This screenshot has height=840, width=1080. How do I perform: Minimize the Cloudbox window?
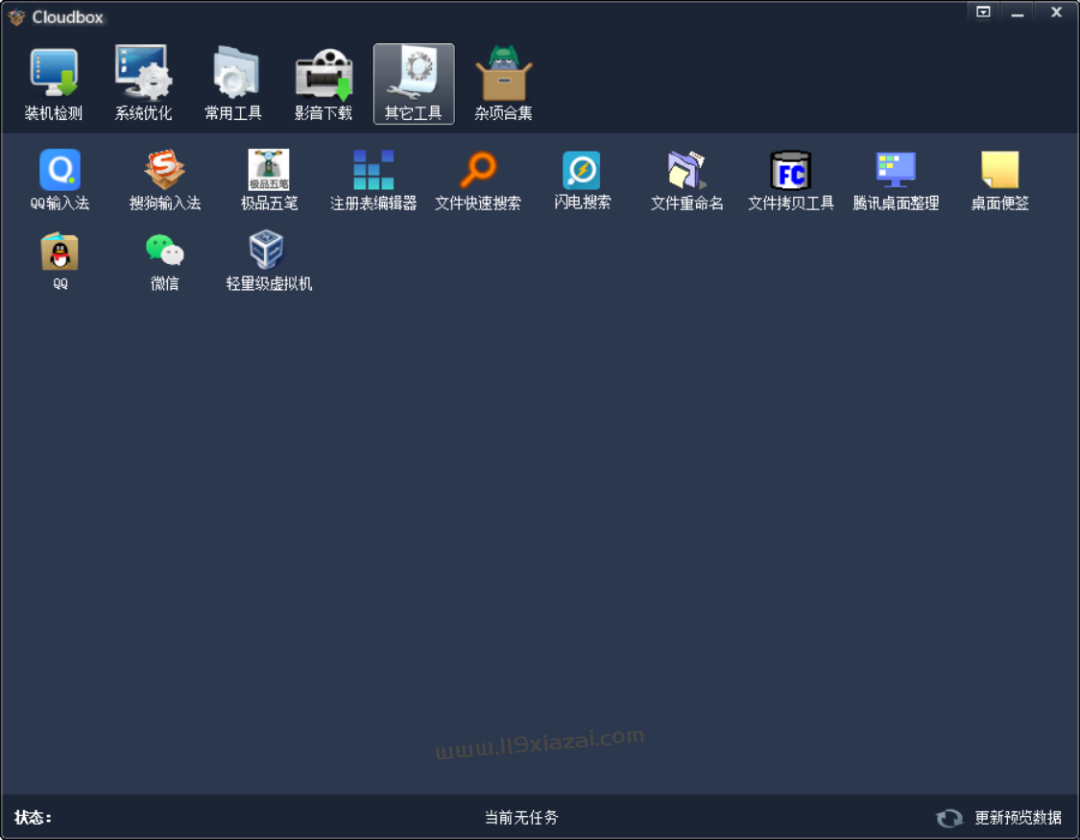point(1017,12)
